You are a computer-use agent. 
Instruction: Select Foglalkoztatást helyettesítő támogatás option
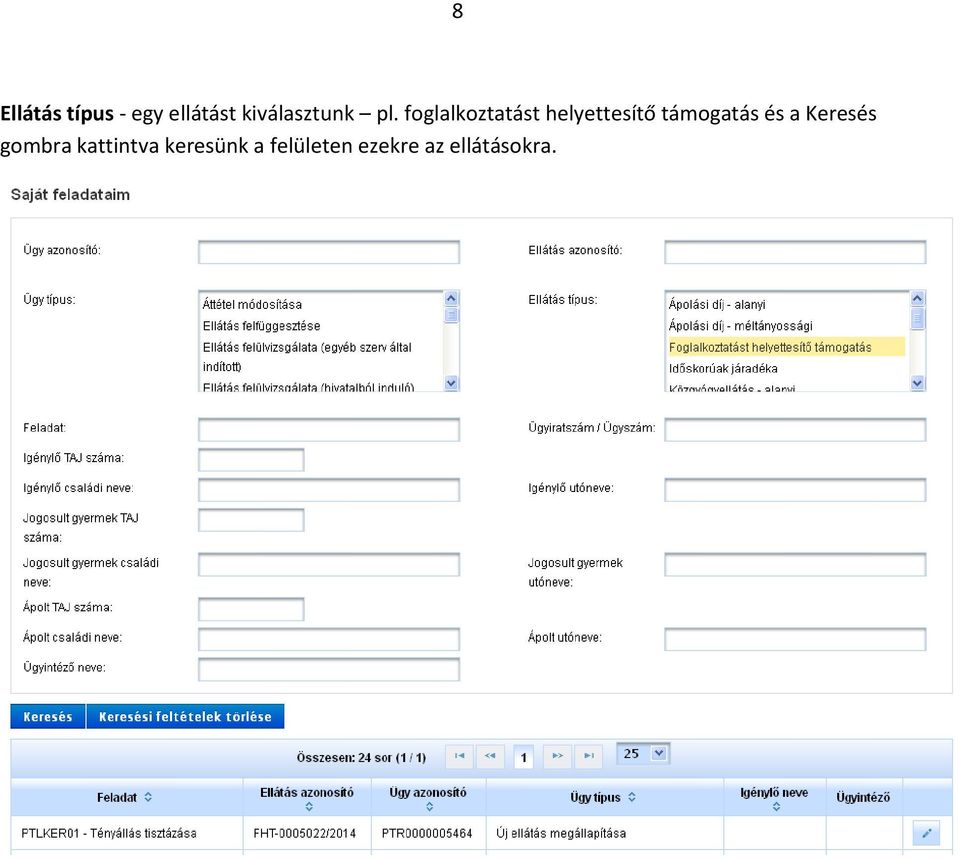787,347
